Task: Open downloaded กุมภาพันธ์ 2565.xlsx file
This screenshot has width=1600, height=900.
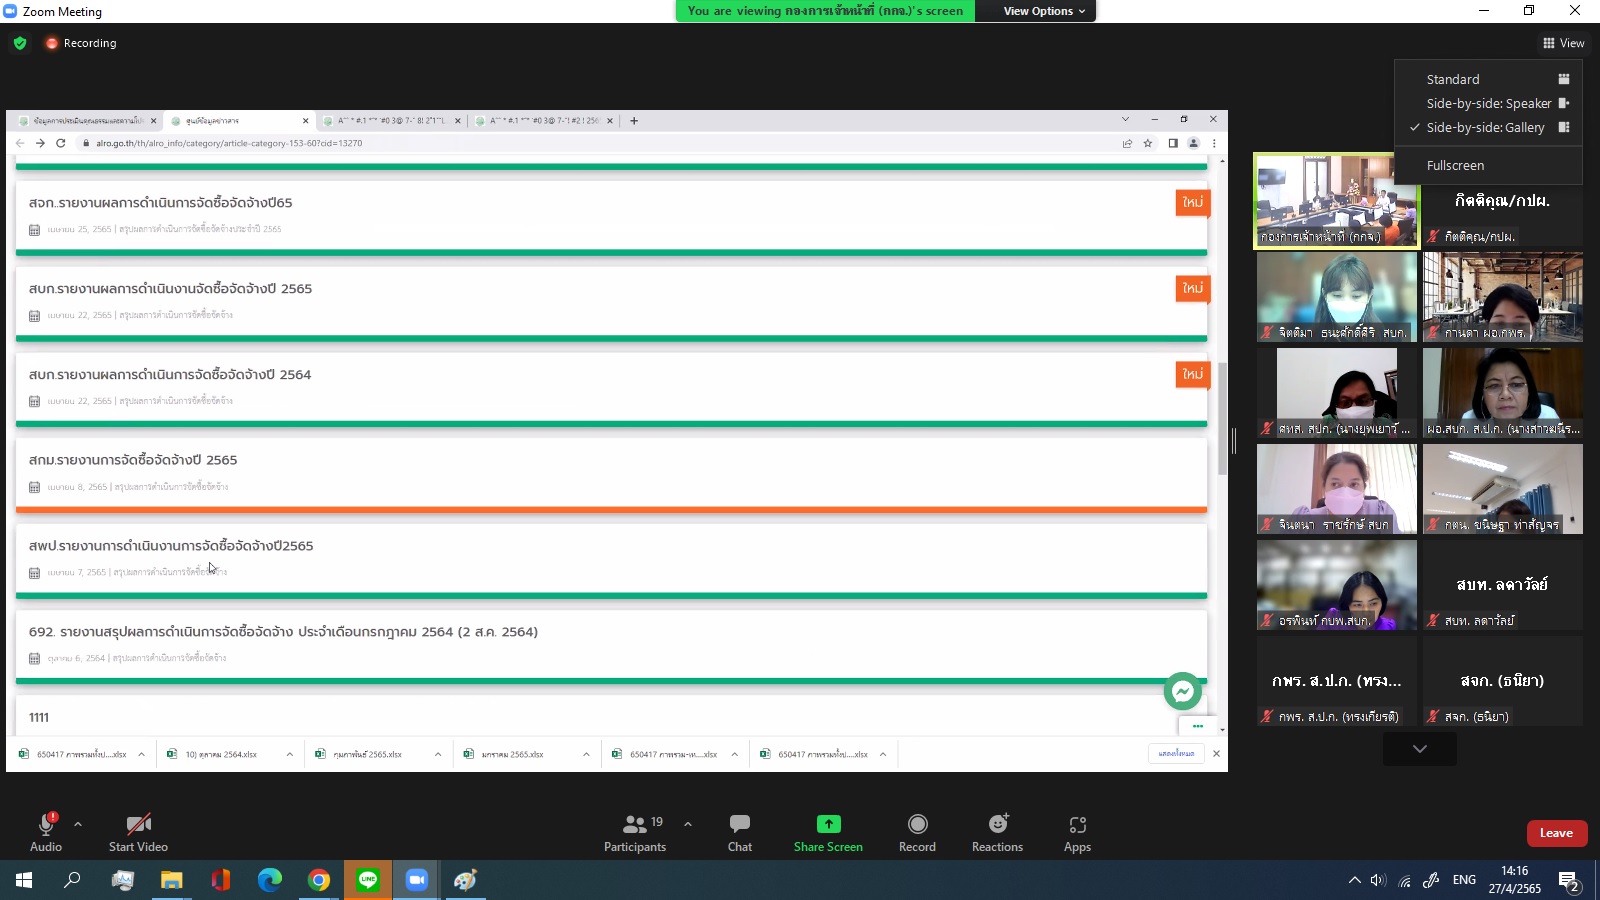Action: point(368,754)
